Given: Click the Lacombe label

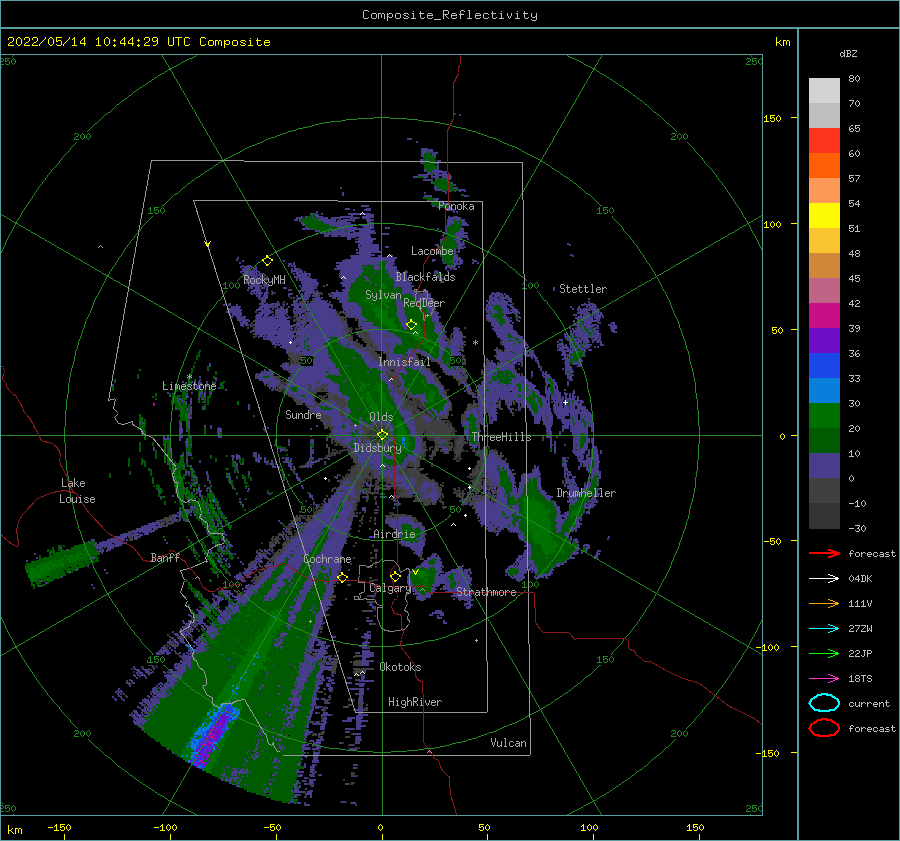Looking at the screenshot, I should pos(432,251).
